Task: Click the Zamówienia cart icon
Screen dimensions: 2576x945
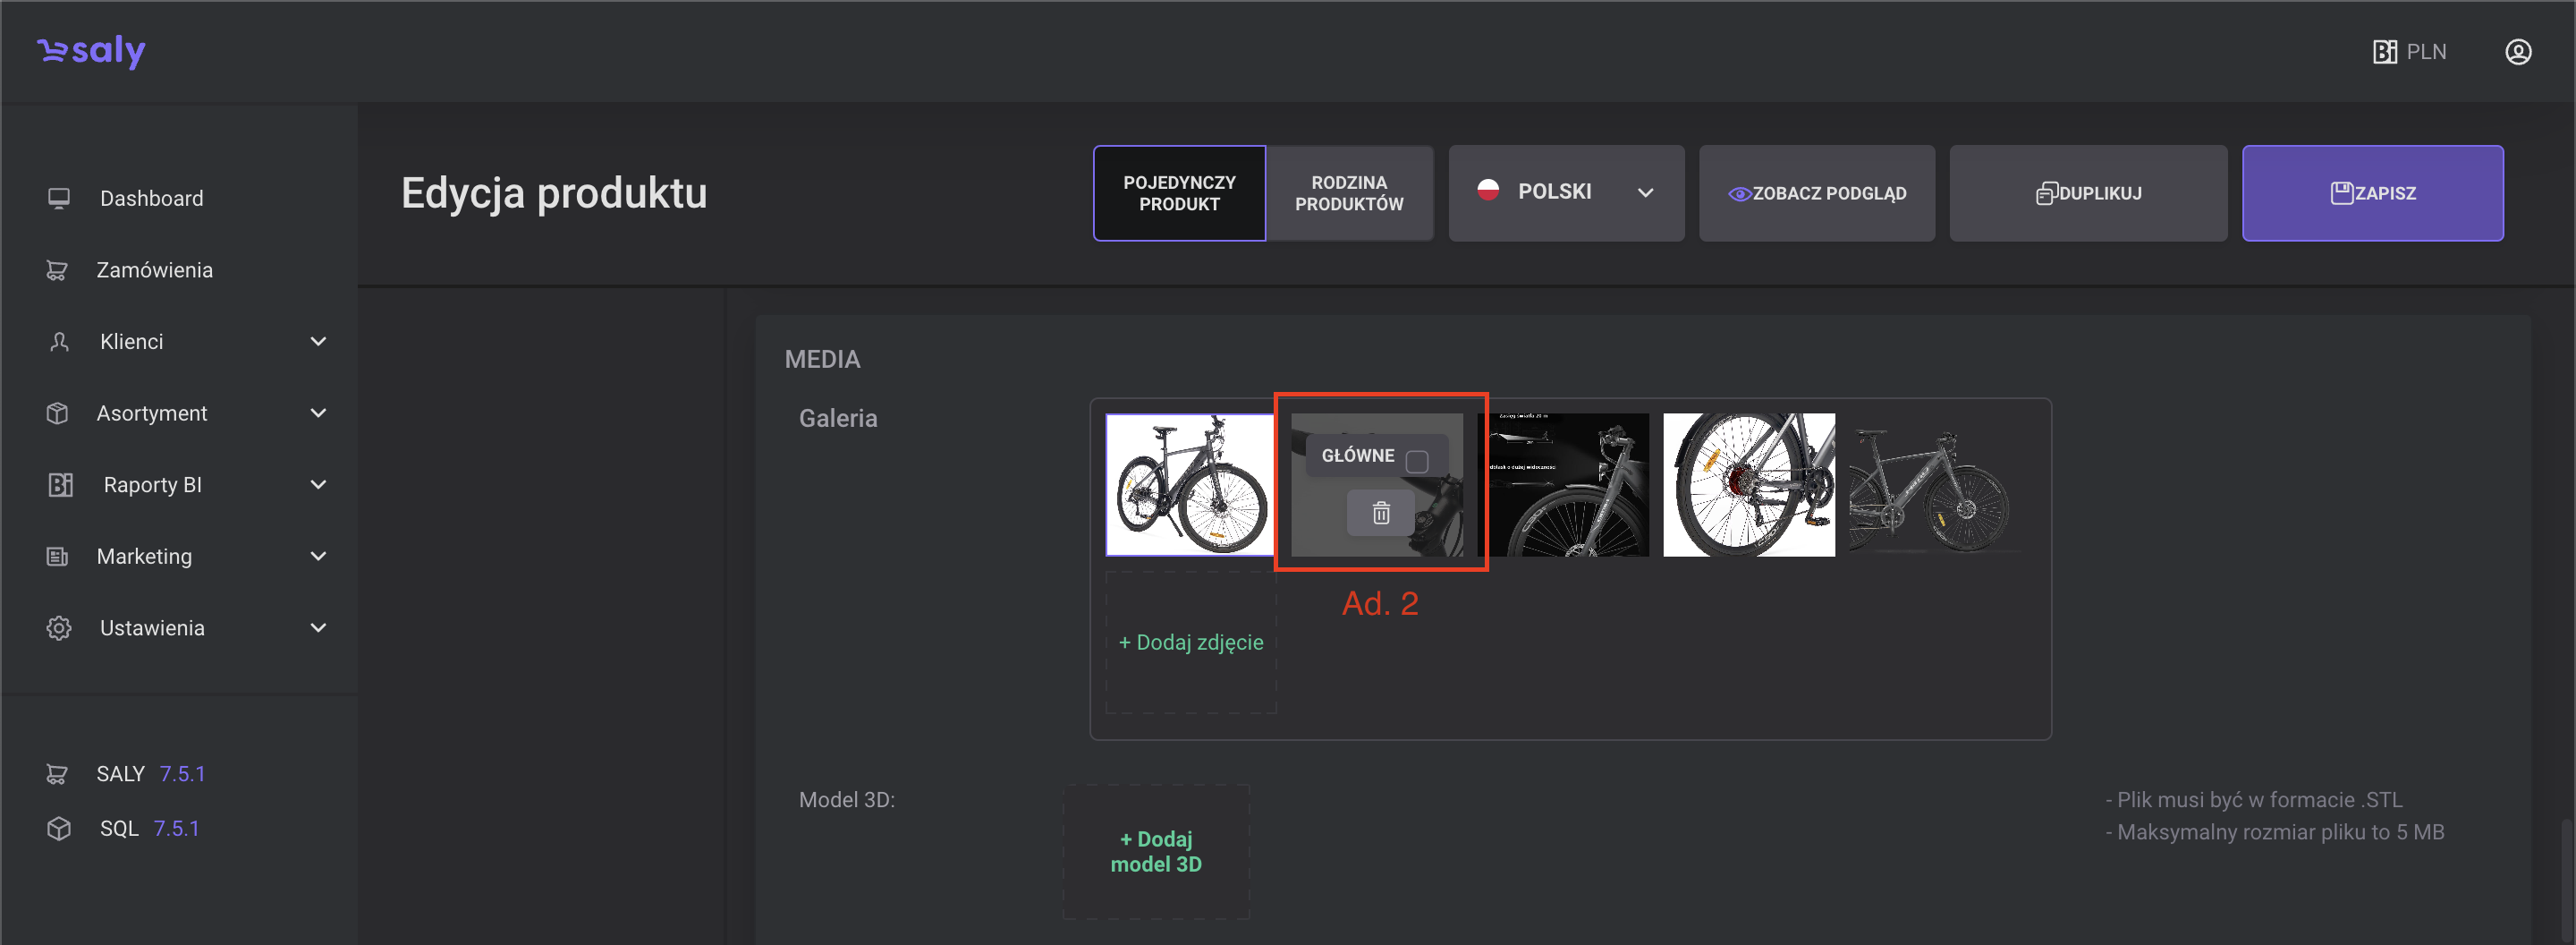Action: point(57,270)
